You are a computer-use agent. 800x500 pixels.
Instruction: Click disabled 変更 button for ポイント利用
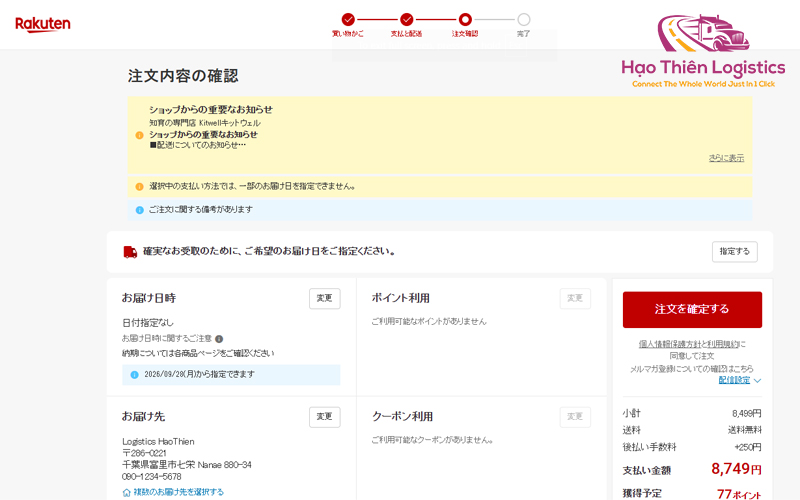[x=575, y=298]
